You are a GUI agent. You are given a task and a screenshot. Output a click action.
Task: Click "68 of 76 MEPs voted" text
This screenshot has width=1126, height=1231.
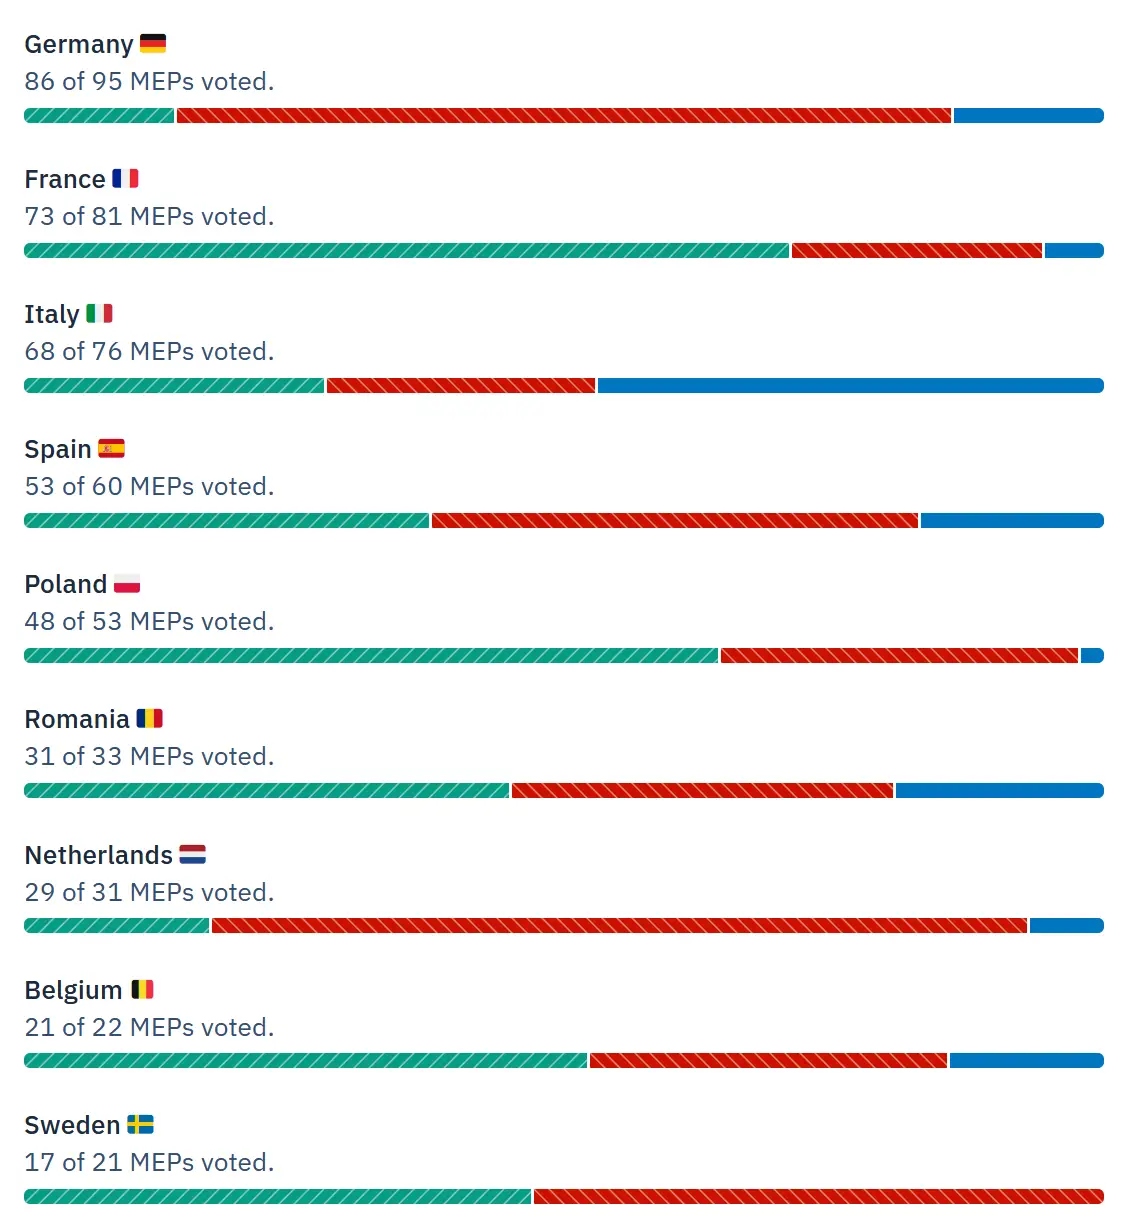point(149,351)
